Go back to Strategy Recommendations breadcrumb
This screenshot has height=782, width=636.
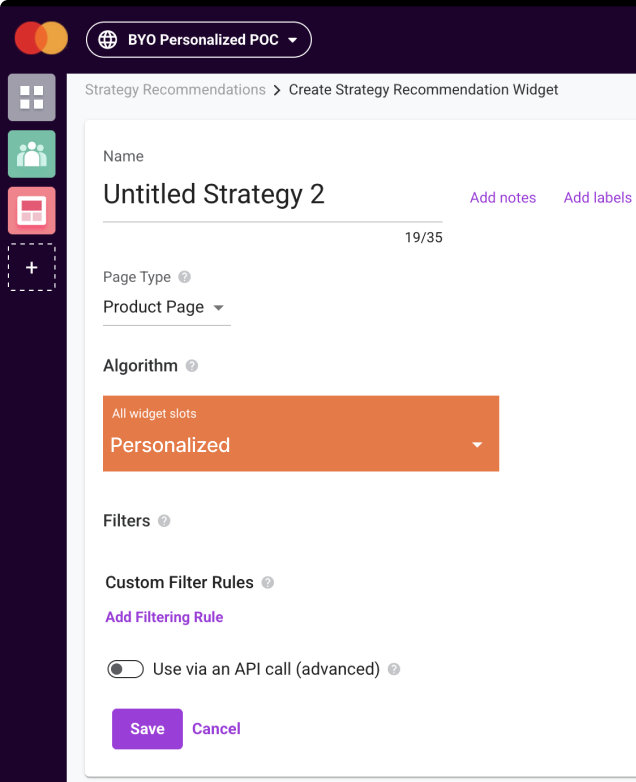(x=175, y=90)
